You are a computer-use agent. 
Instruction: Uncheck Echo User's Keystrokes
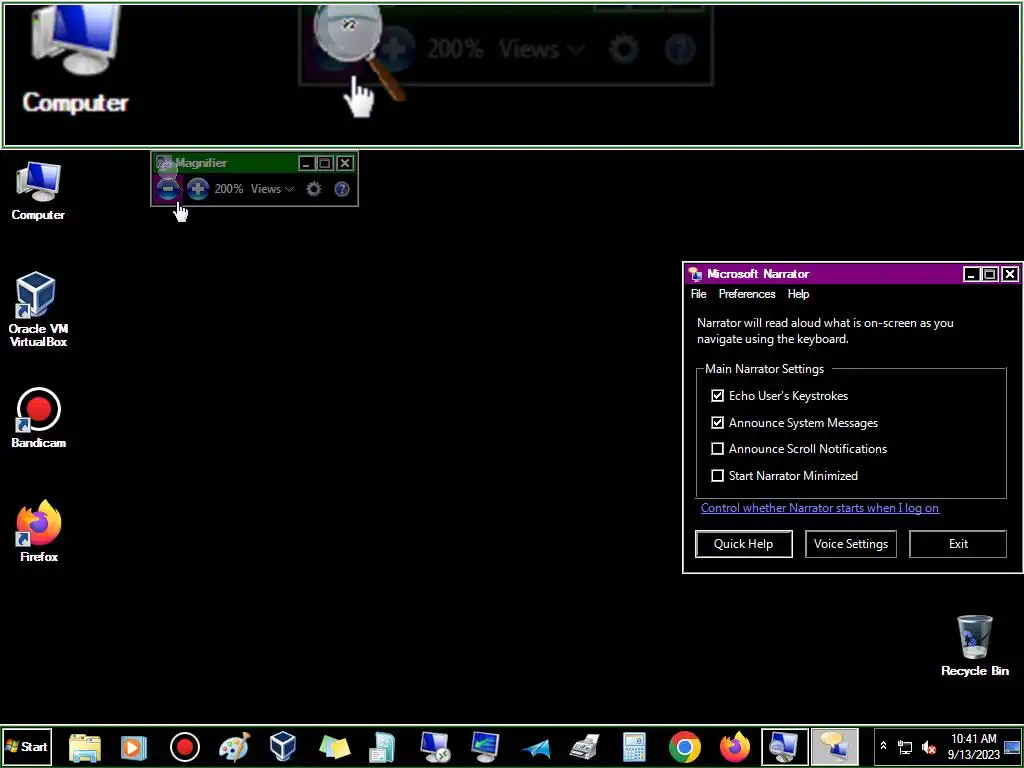[718, 396]
